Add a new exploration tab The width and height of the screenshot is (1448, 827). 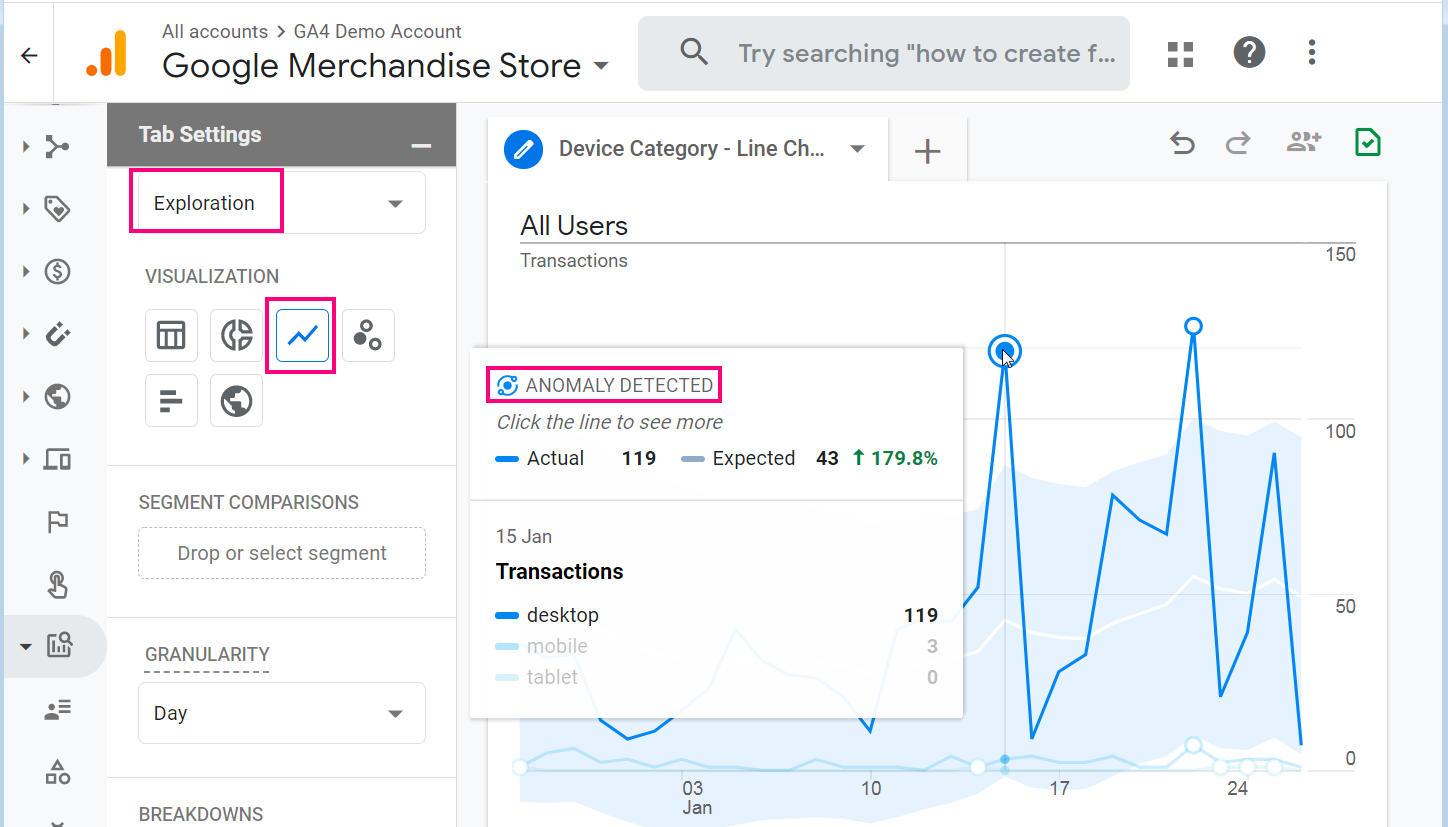(x=928, y=151)
